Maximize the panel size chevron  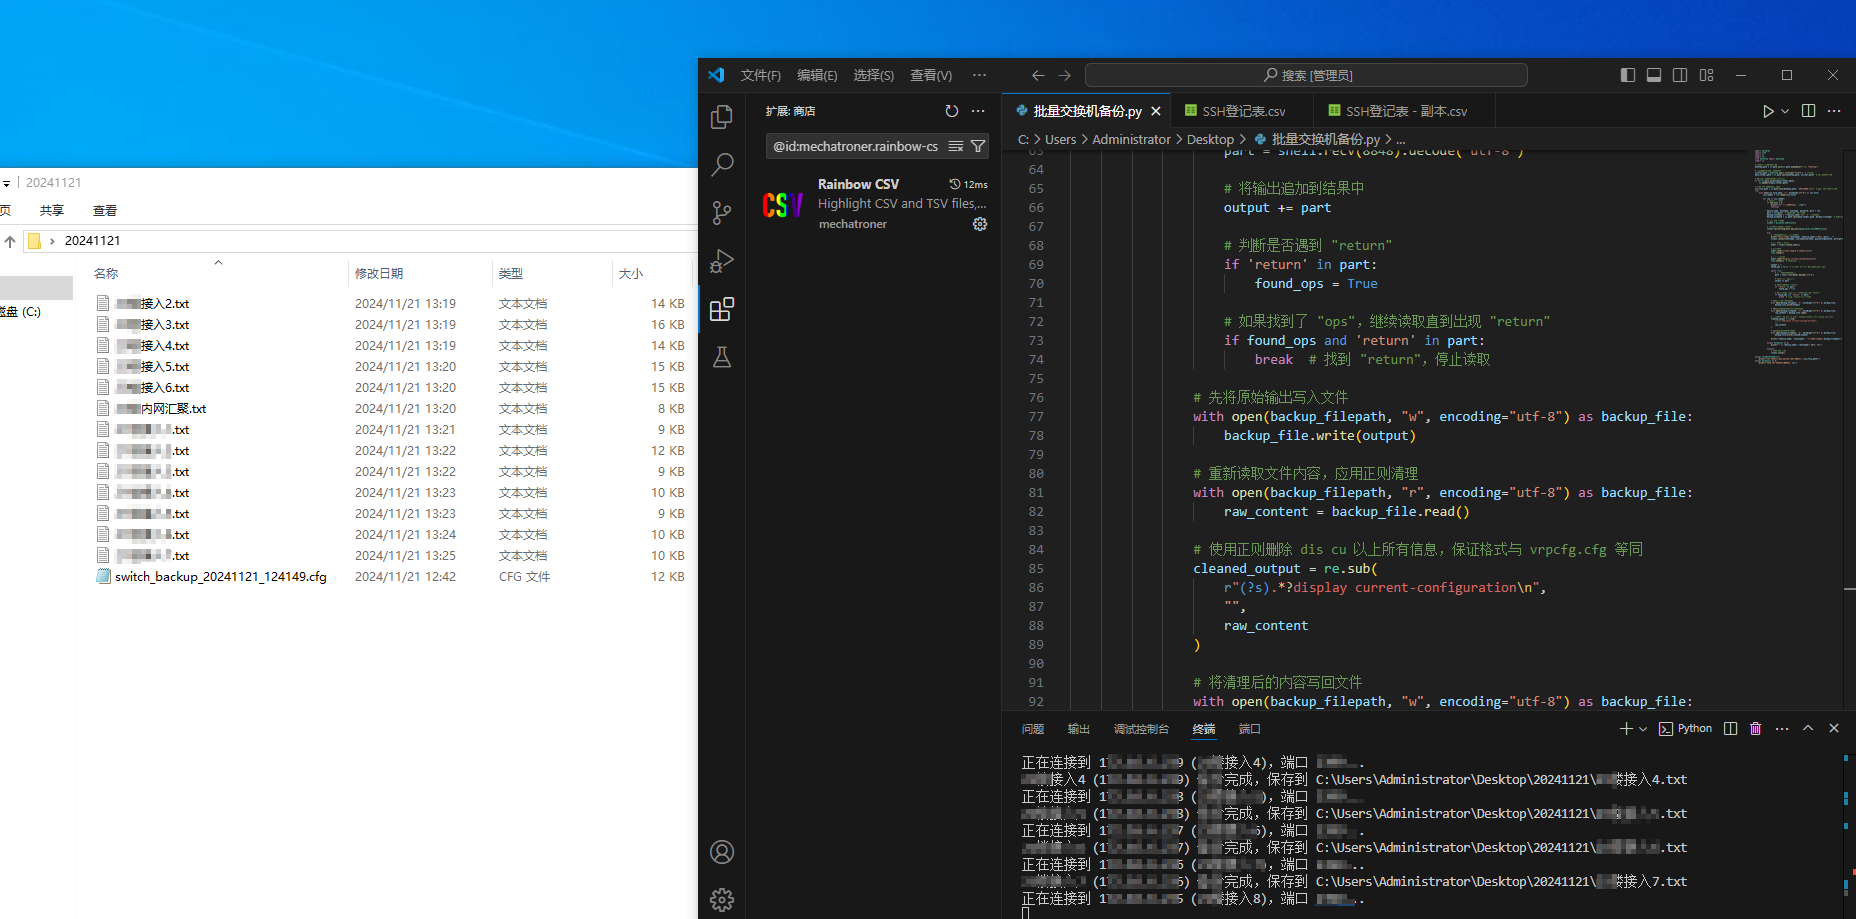(1808, 729)
